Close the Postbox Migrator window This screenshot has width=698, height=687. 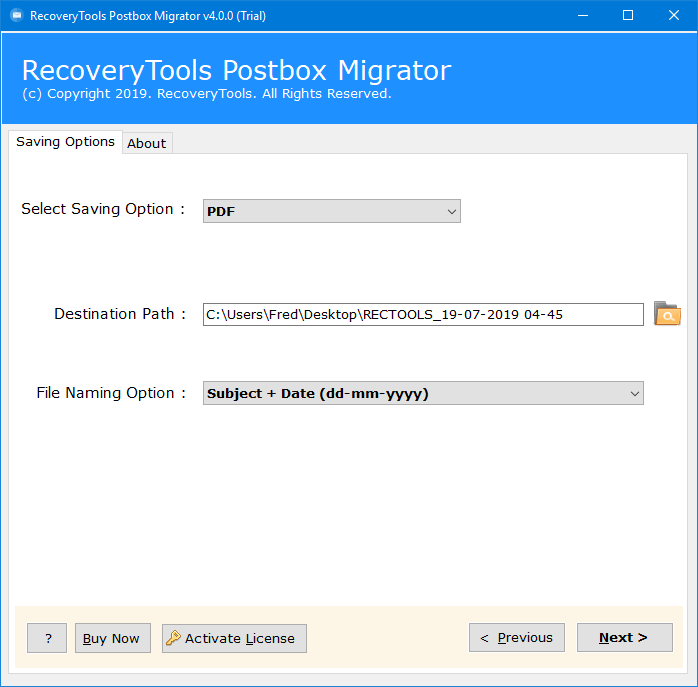[674, 16]
